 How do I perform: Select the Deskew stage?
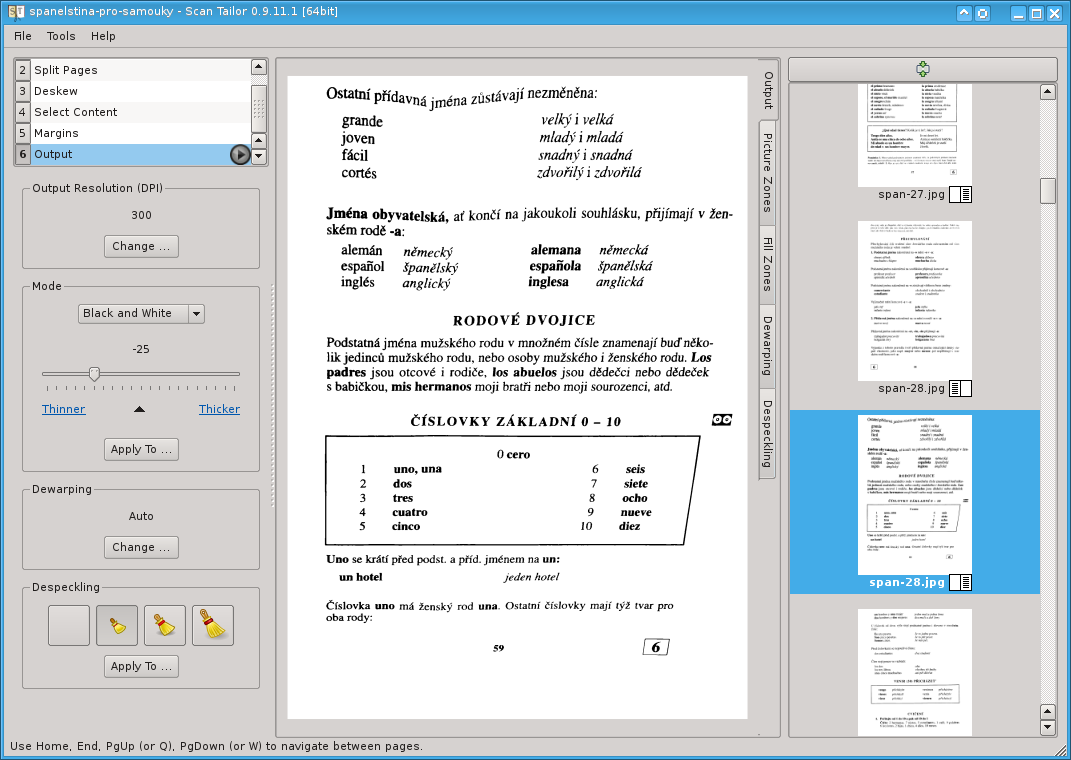point(133,91)
